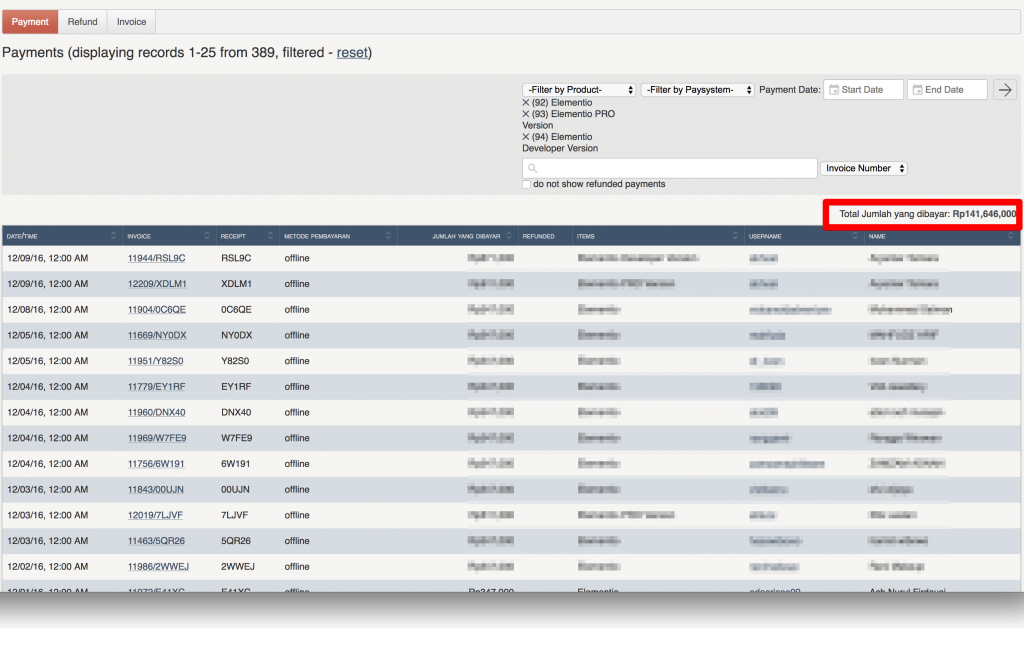Open invoice 11944/RSL9C
Screen dimensions: 1024x649
tap(156, 258)
